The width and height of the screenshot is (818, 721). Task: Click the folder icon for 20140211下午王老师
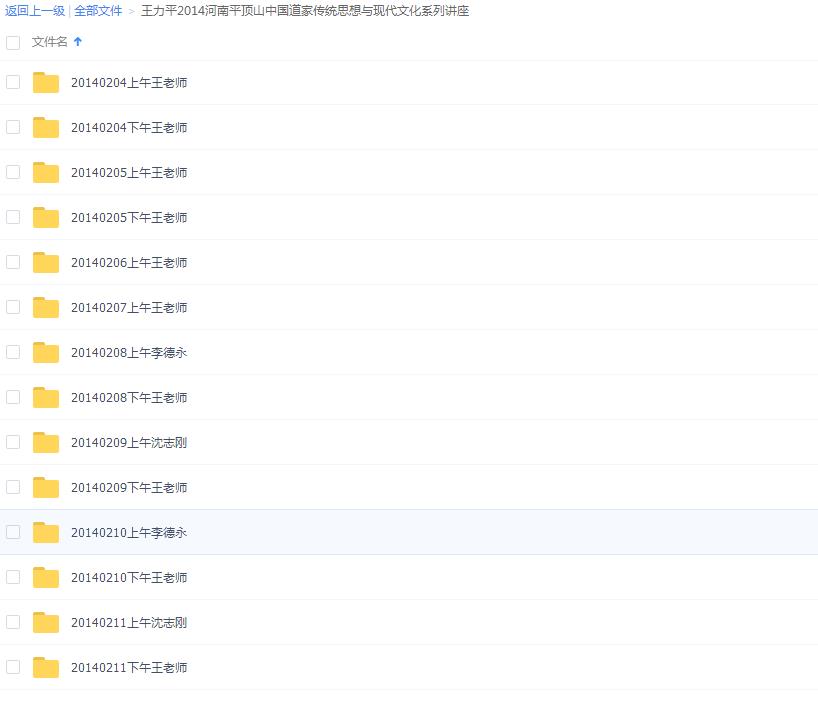46,668
